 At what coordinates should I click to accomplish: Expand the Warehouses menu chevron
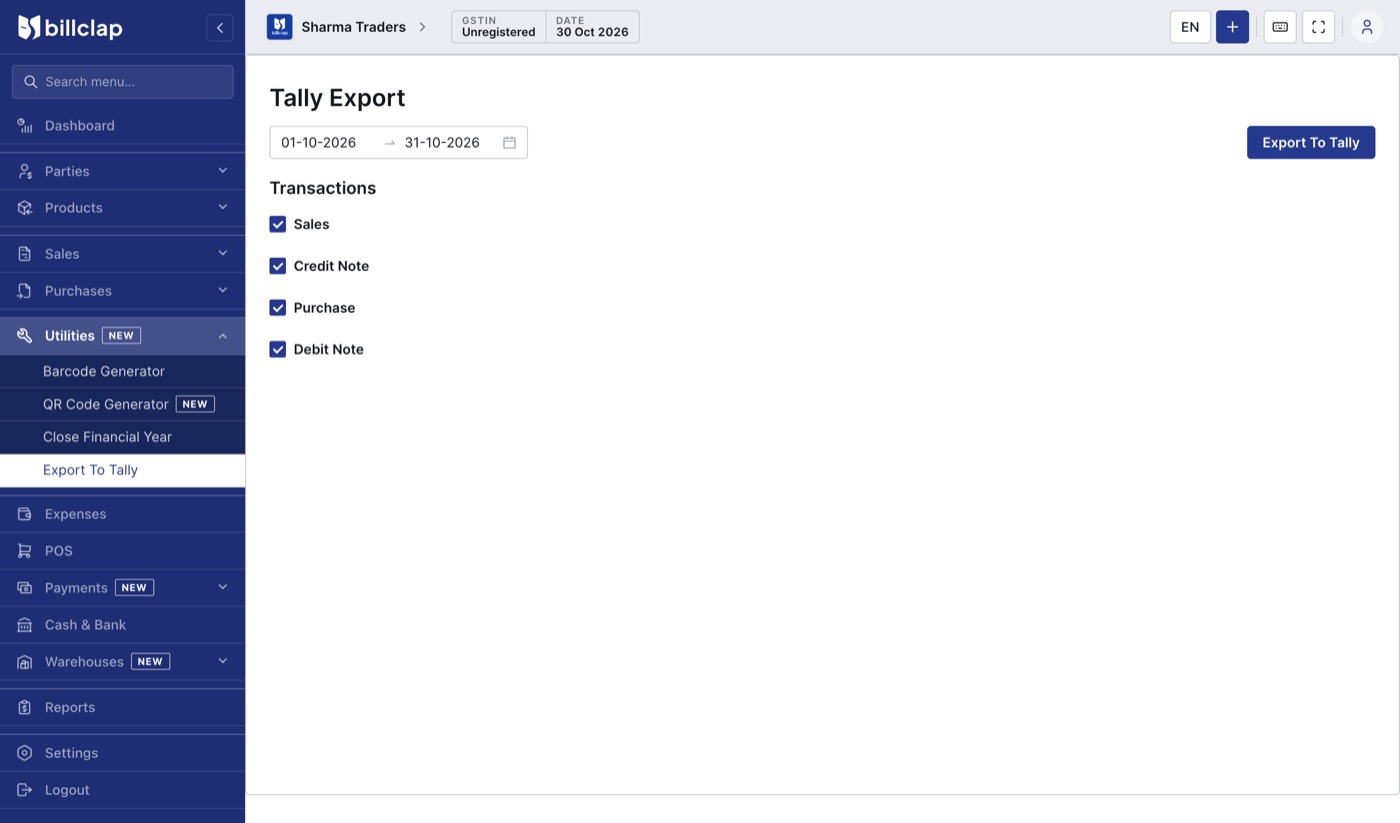pos(223,661)
